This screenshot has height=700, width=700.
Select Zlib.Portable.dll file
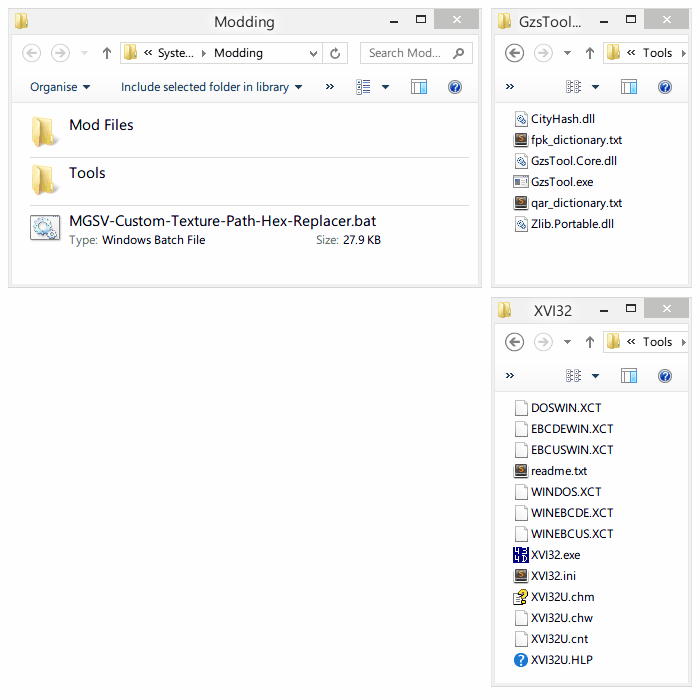pos(564,224)
